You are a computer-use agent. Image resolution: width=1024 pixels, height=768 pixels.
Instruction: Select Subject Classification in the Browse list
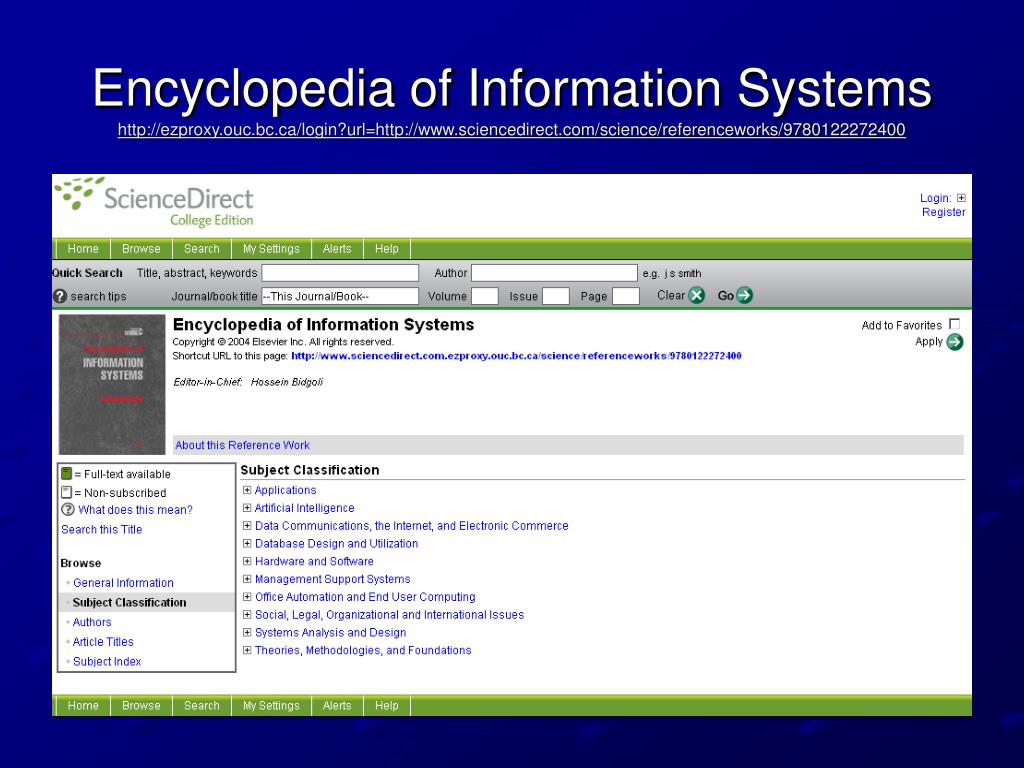coord(129,602)
